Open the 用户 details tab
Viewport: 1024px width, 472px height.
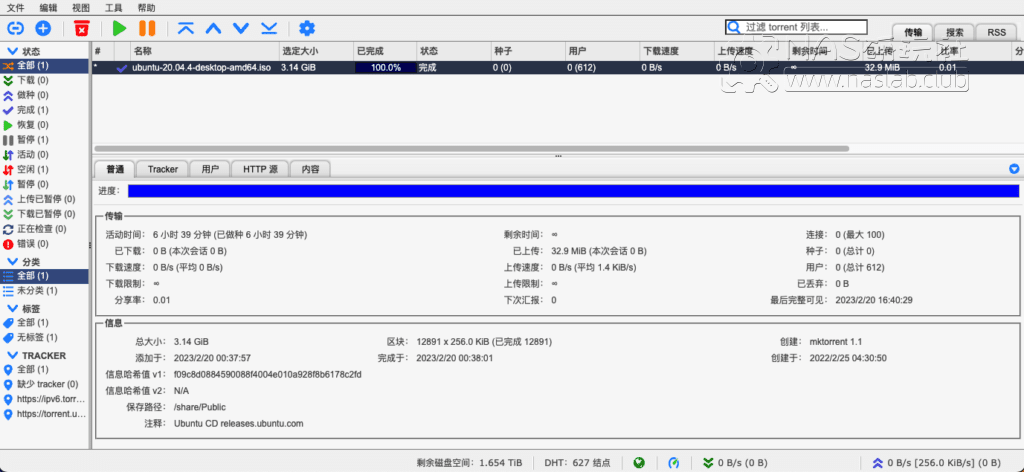click(x=210, y=169)
